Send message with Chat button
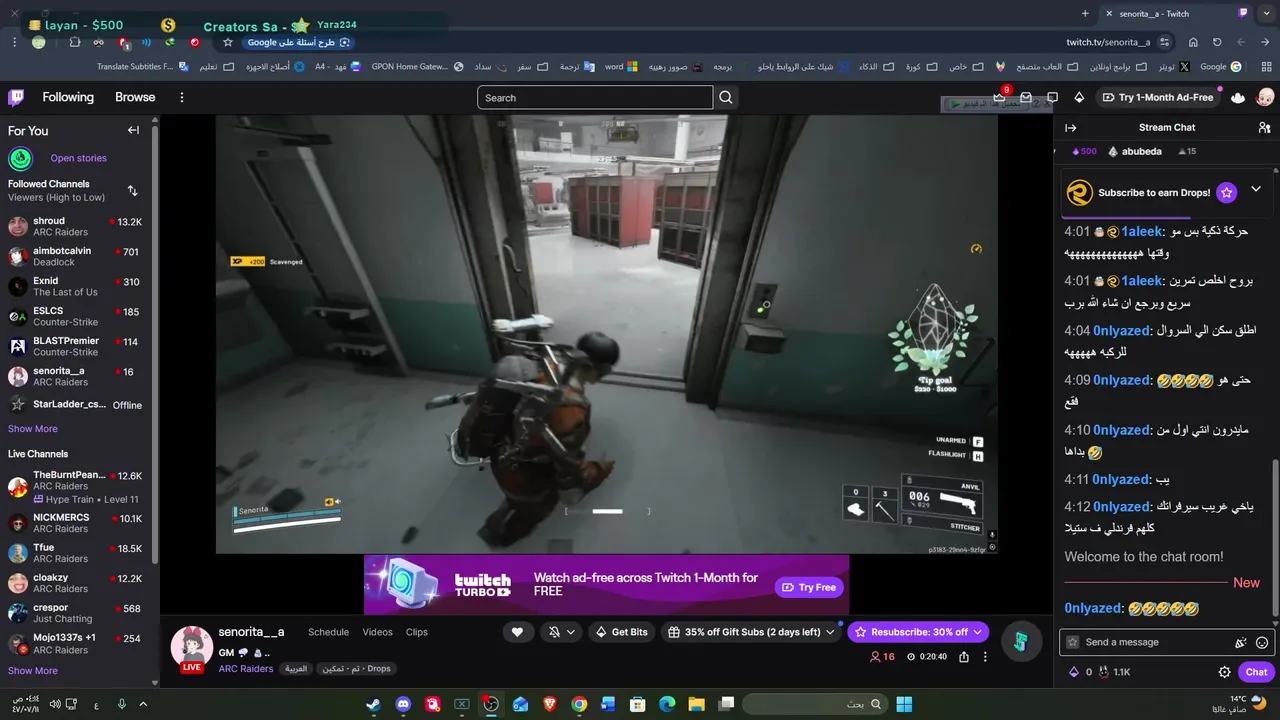The height and width of the screenshot is (720, 1280). [x=1257, y=672]
